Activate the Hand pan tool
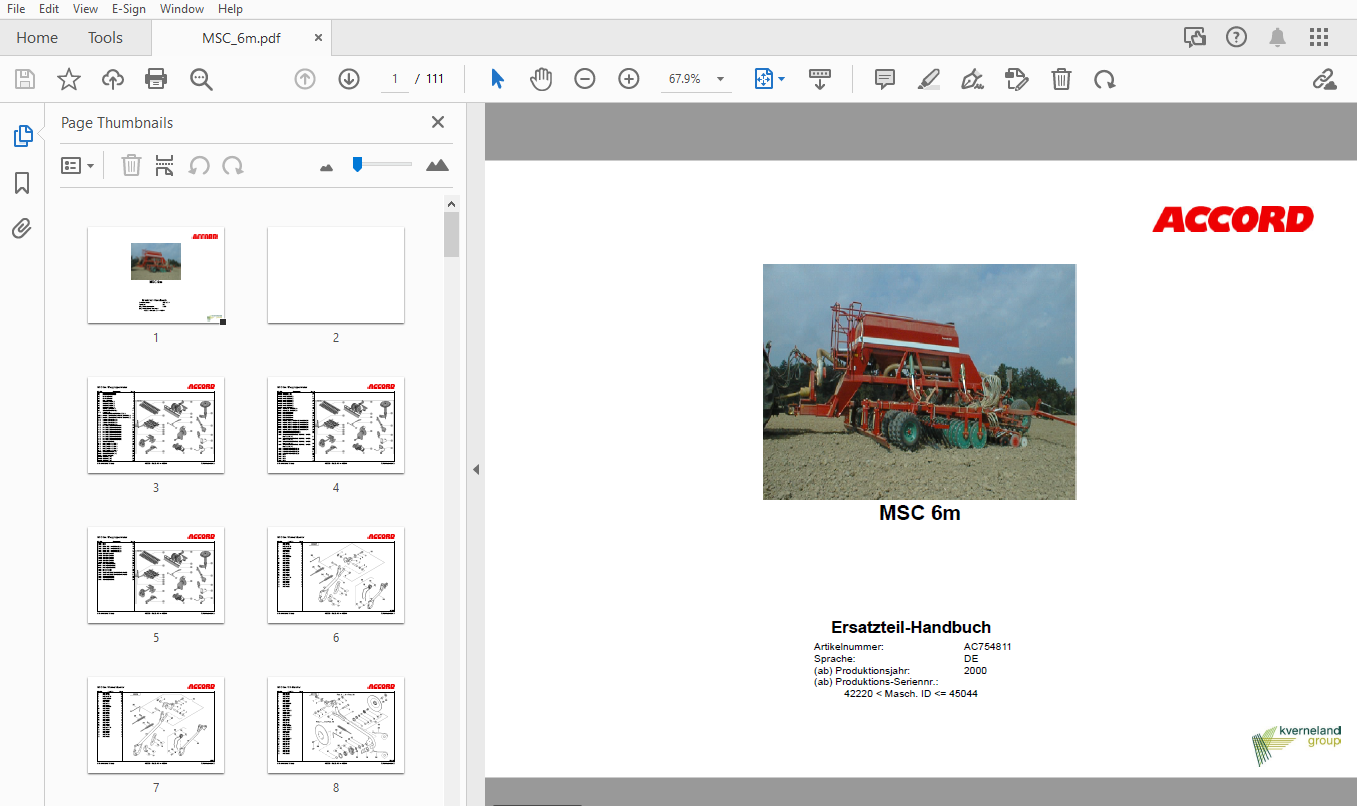The image size is (1357, 806). coord(541,79)
